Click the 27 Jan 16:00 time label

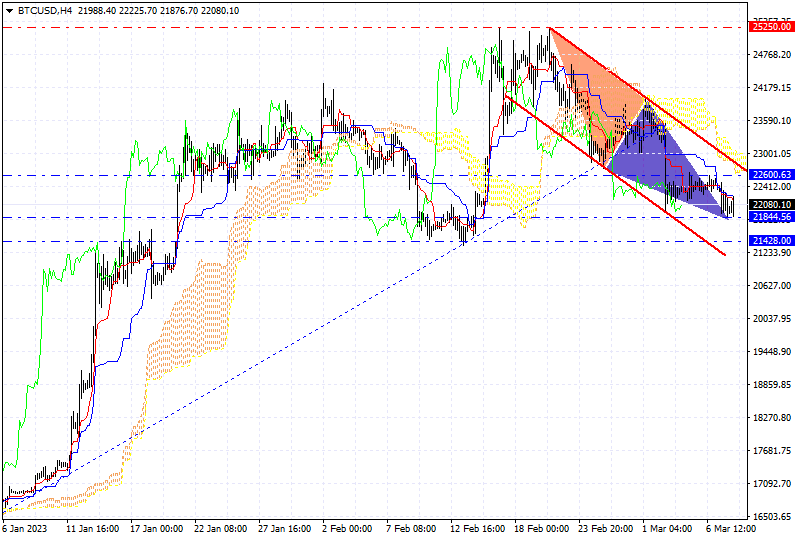coord(285,529)
